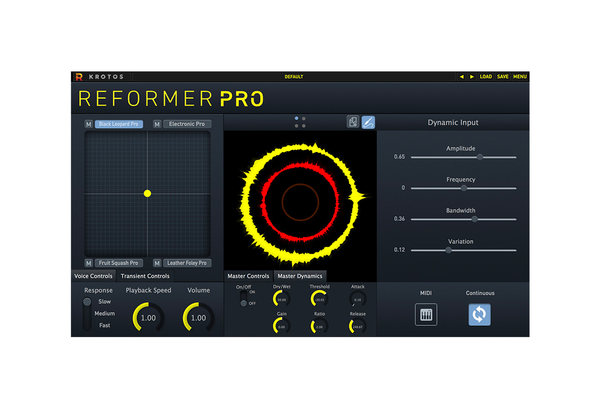Click the previous preset arrow

pos(461,76)
